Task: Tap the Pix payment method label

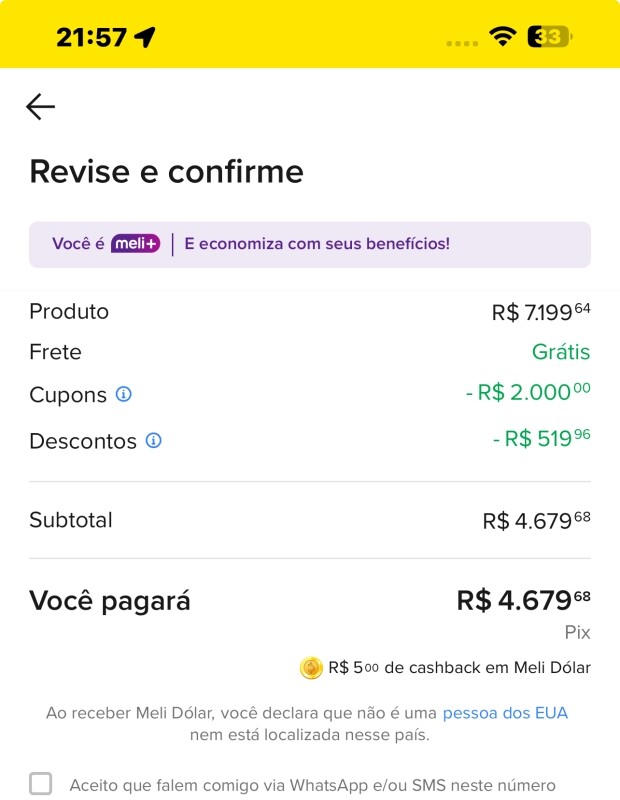Action: coord(577,633)
